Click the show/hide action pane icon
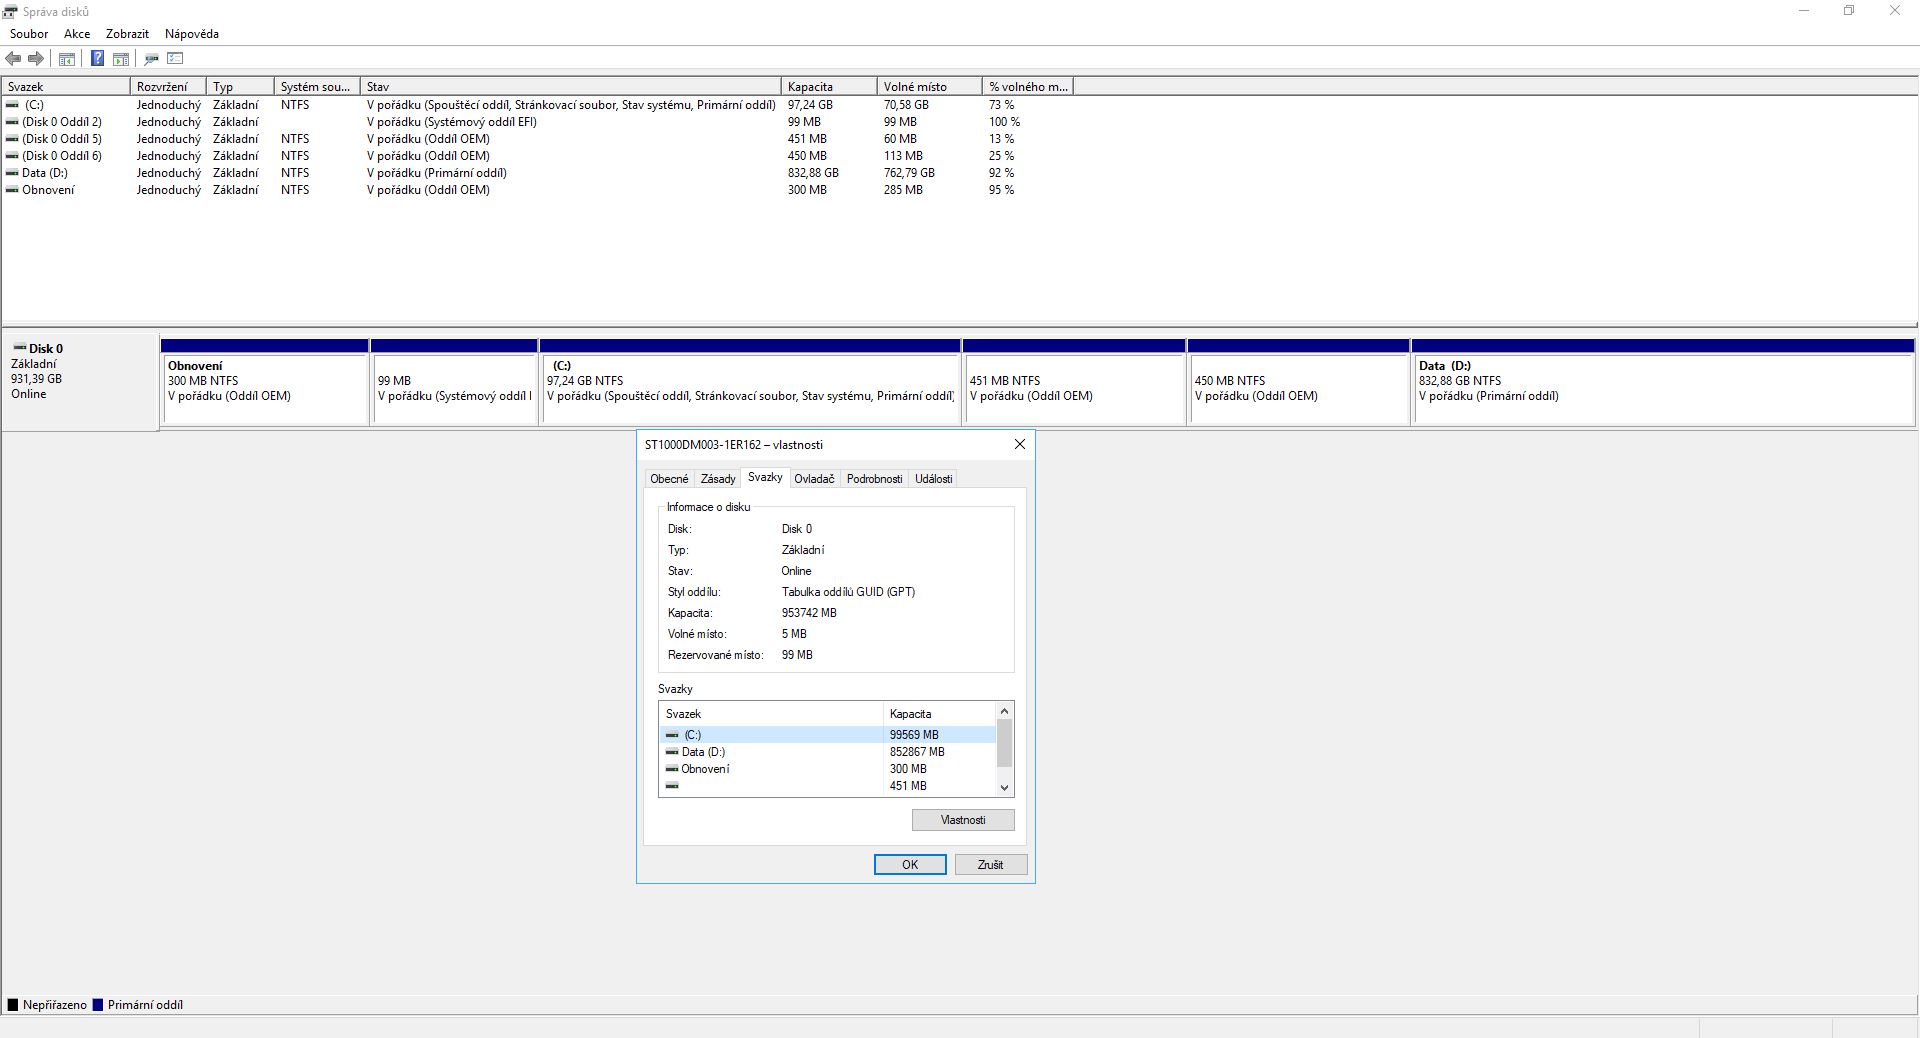 coord(121,59)
